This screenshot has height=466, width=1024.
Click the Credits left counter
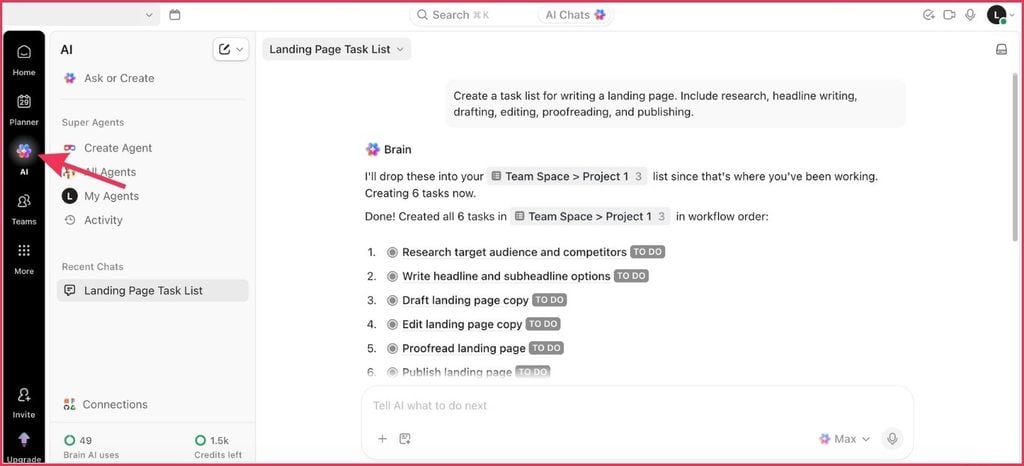(219, 447)
